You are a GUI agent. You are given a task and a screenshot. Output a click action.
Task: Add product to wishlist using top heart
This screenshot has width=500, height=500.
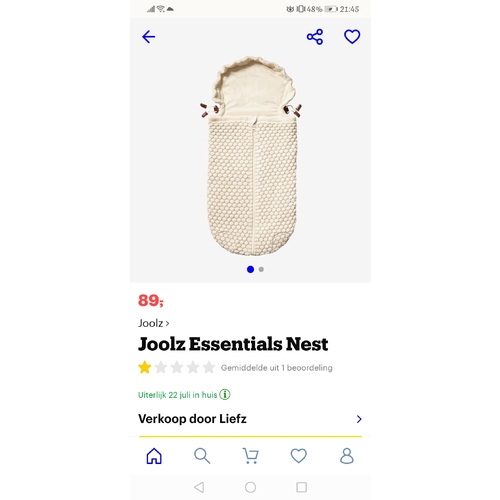(352, 37)
